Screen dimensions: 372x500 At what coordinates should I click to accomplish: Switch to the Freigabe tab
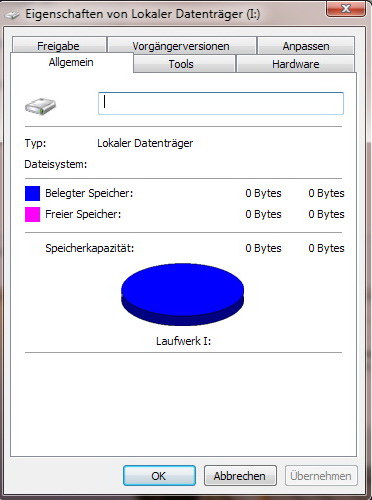[x=59, y=46]
